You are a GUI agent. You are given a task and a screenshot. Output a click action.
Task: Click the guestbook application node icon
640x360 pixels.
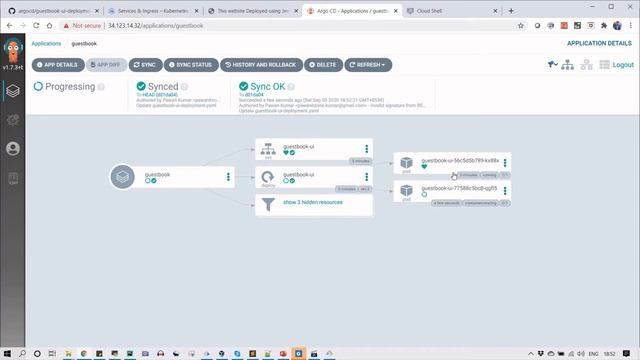click(x=122, y=176)
